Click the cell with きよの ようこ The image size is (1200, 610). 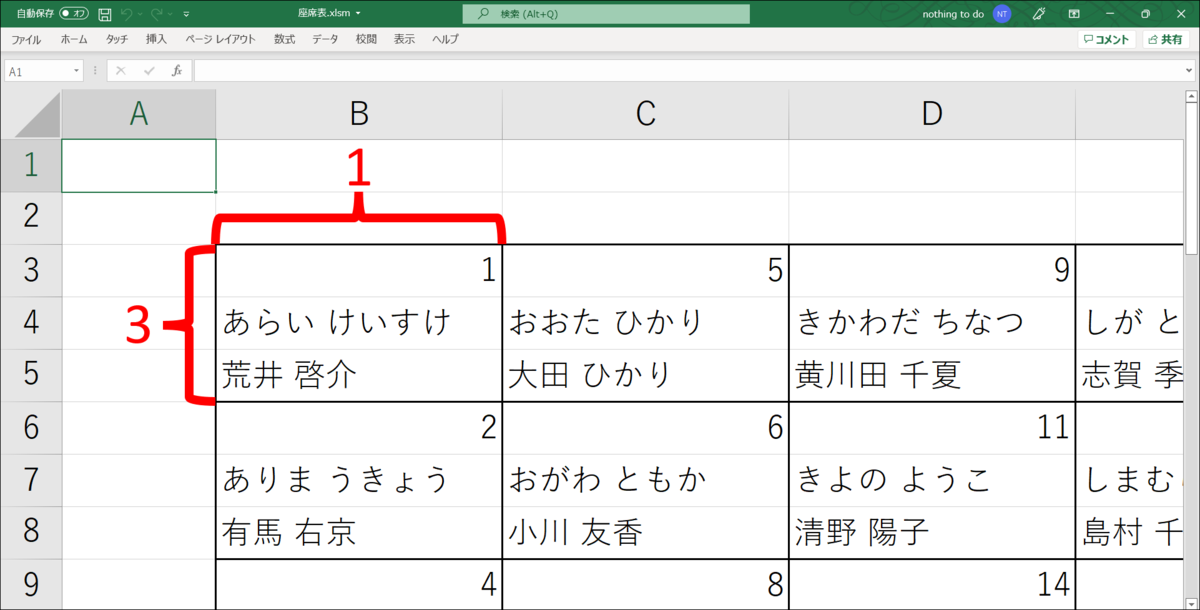932,480
